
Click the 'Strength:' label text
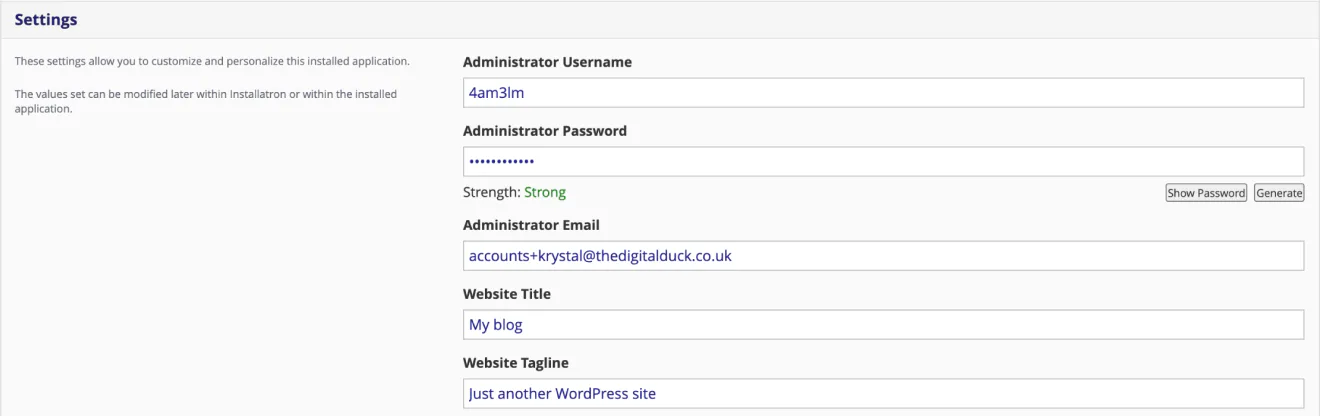[492, 192]
